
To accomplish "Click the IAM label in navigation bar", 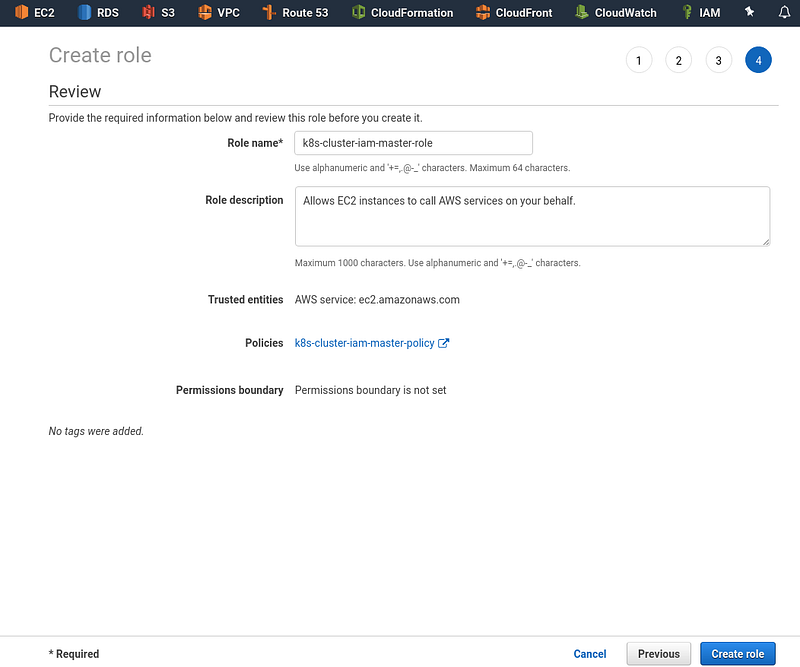I will pos(710,13).
